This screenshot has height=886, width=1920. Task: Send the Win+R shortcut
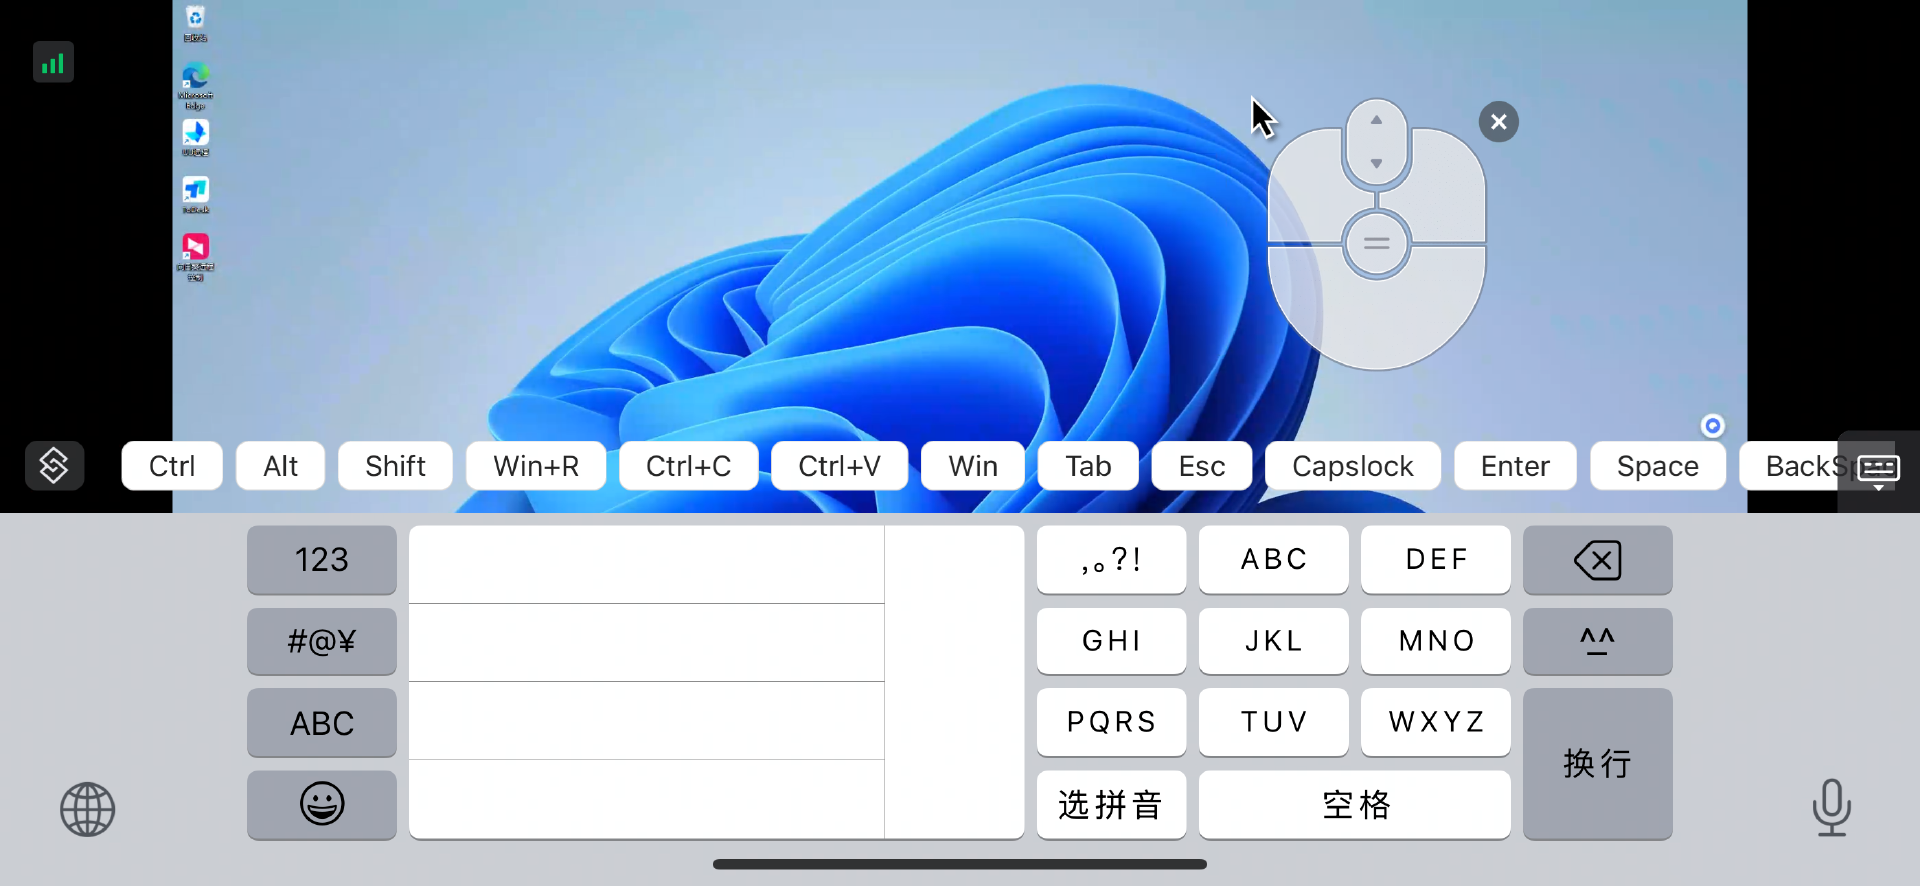pos(536,466)
